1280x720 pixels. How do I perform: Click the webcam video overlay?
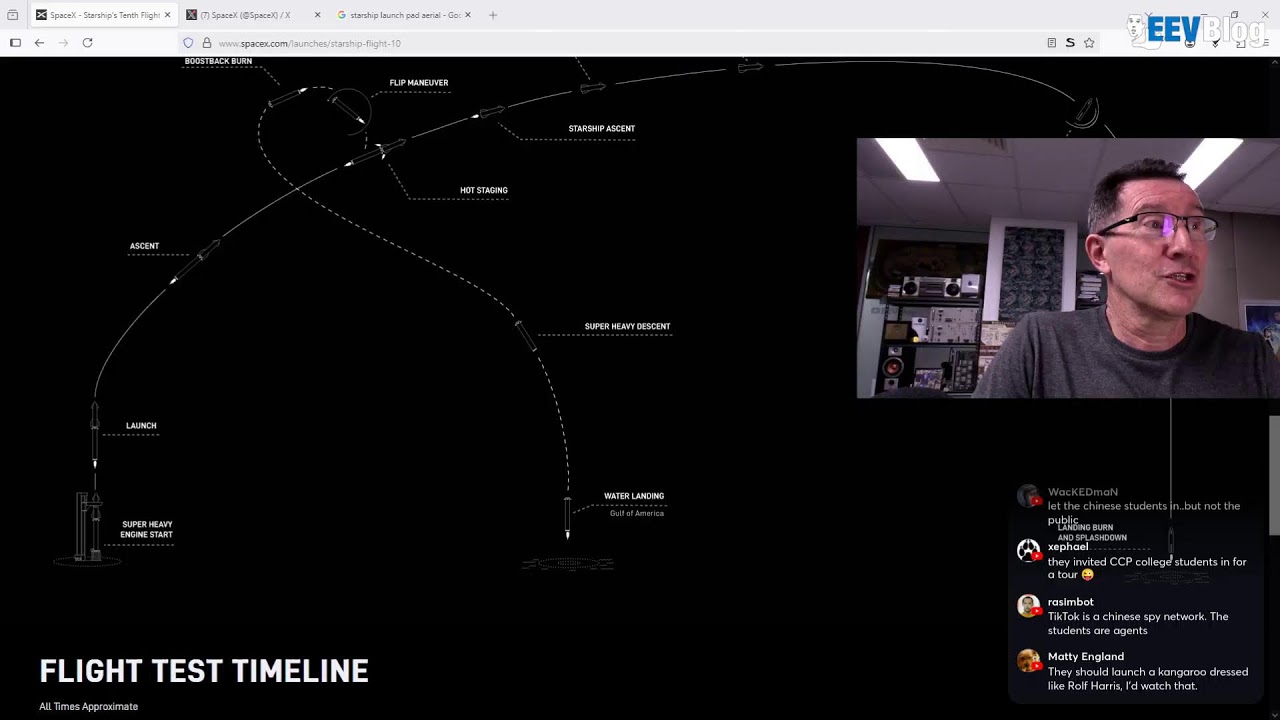coord(1068,268)
